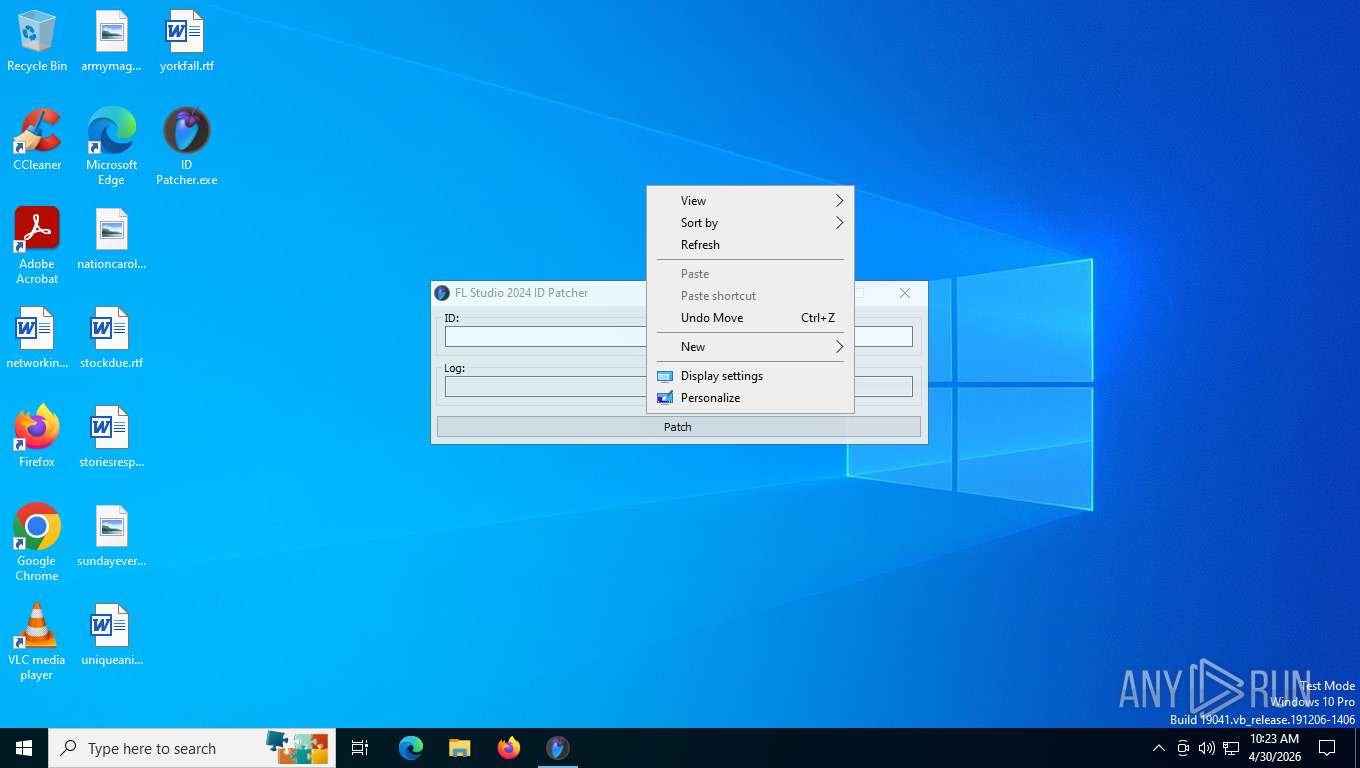Select the nationcarol image file icon
The image size is (1360, 768).
click(x=111, y=239)
